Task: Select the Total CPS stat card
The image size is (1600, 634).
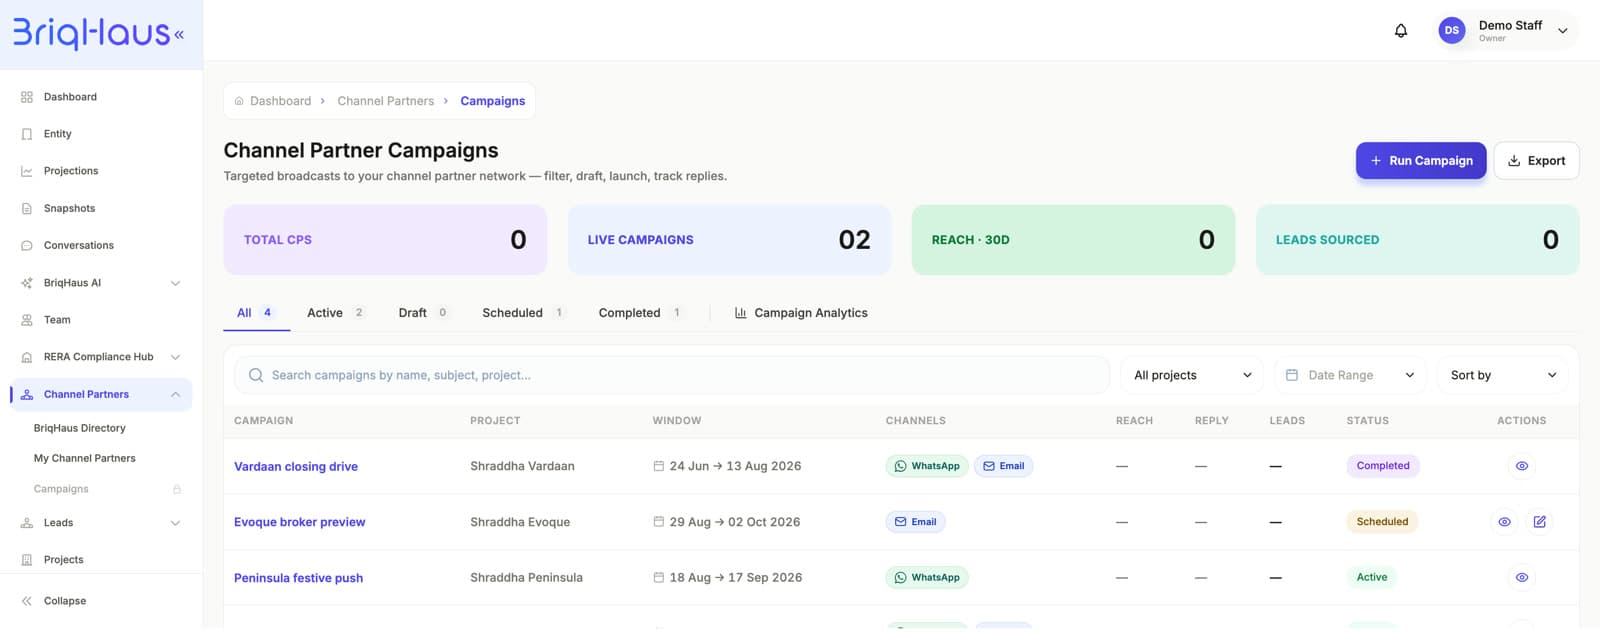Action: [x=385, y=240]
